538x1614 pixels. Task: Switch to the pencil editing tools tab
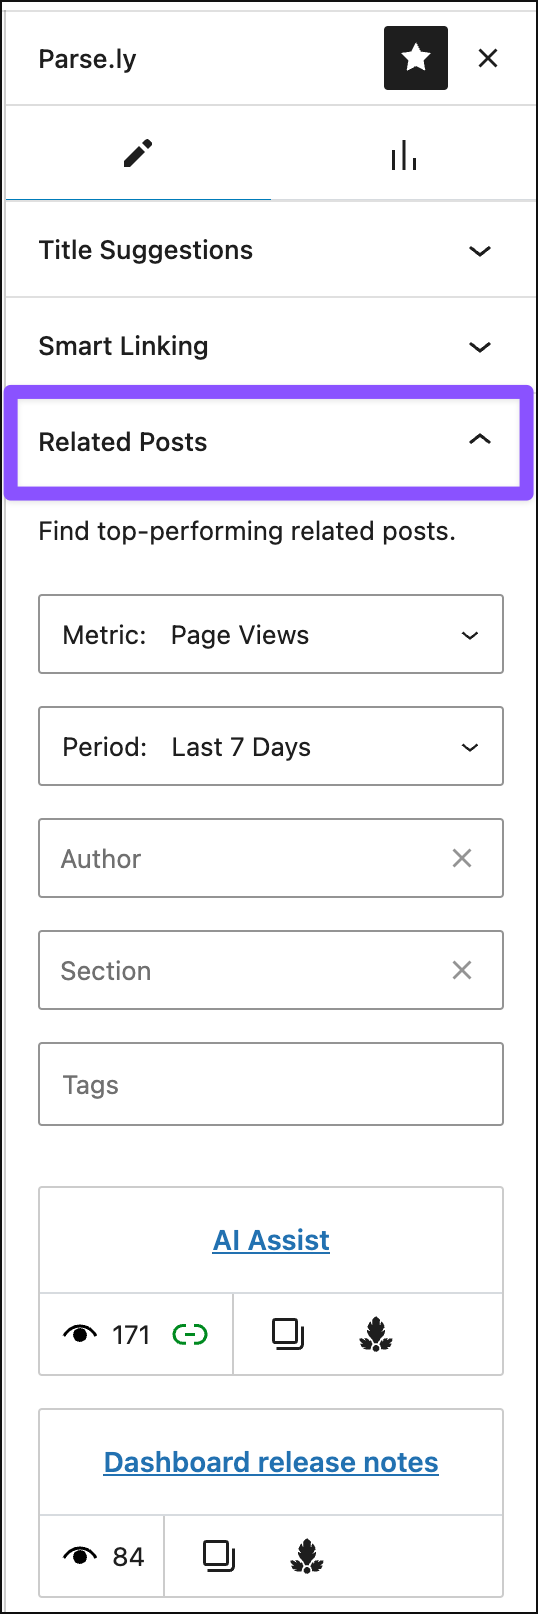coord(138,154)
